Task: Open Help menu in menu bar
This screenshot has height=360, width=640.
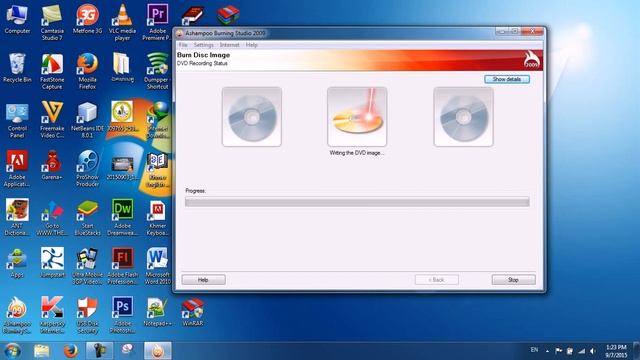Action: pos(251,45)
